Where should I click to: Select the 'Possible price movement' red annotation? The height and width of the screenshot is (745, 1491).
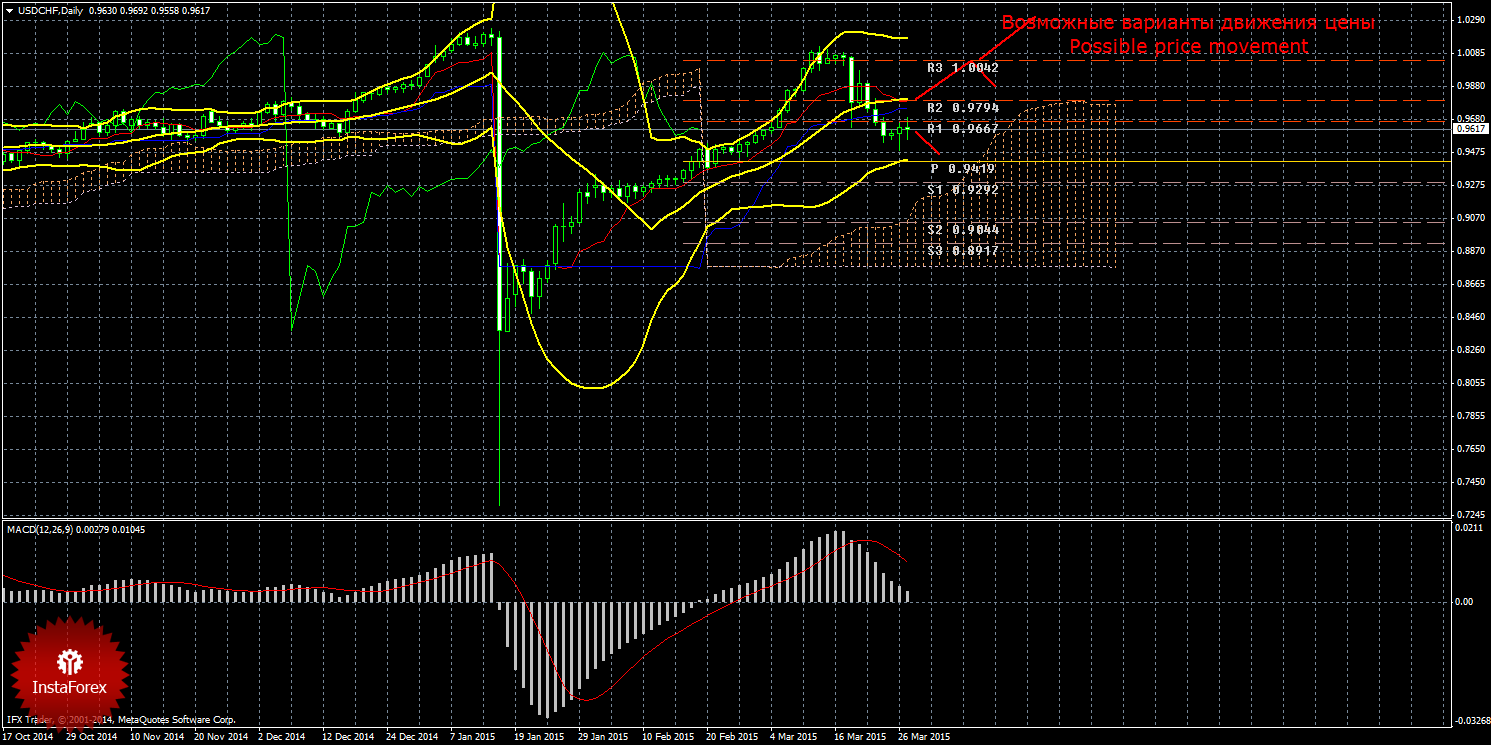(1188, 47)
